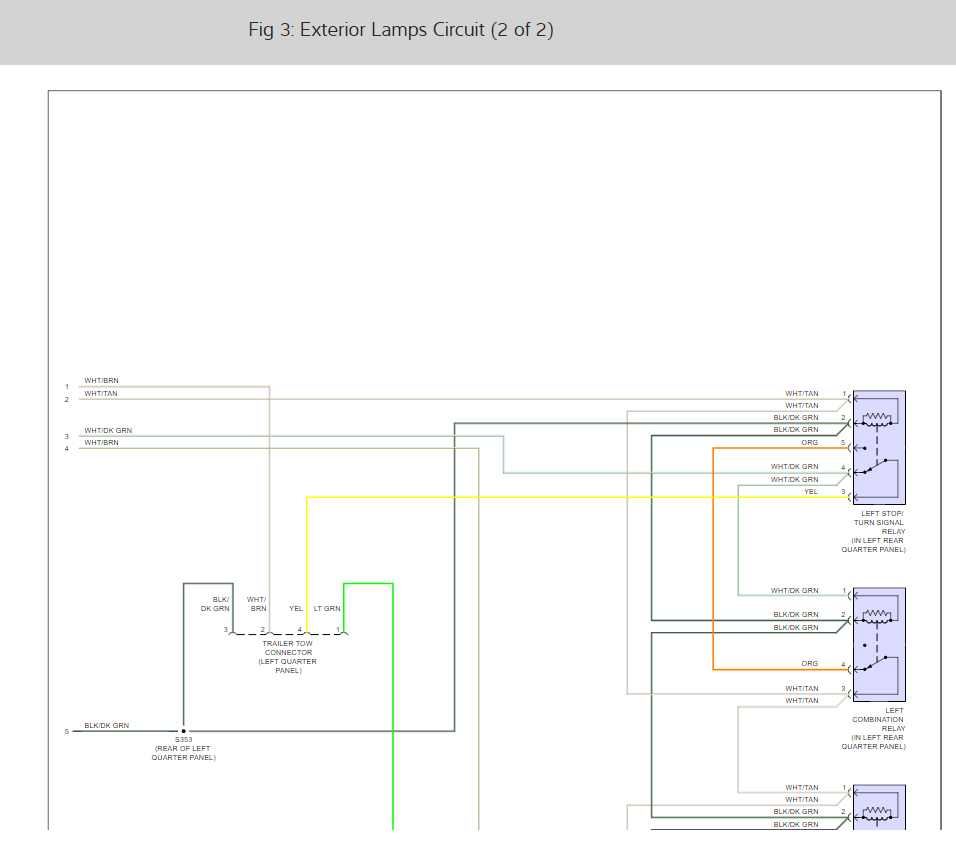
Task: Click the S353 splice dot
Action: (183, 731)
